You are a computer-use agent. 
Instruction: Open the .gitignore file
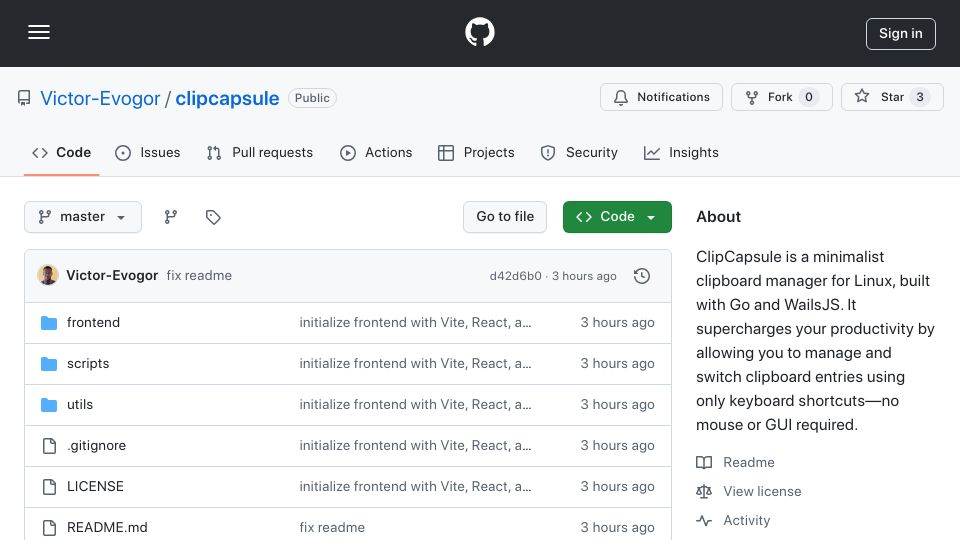pyautogui.click(x=96, y=446)
